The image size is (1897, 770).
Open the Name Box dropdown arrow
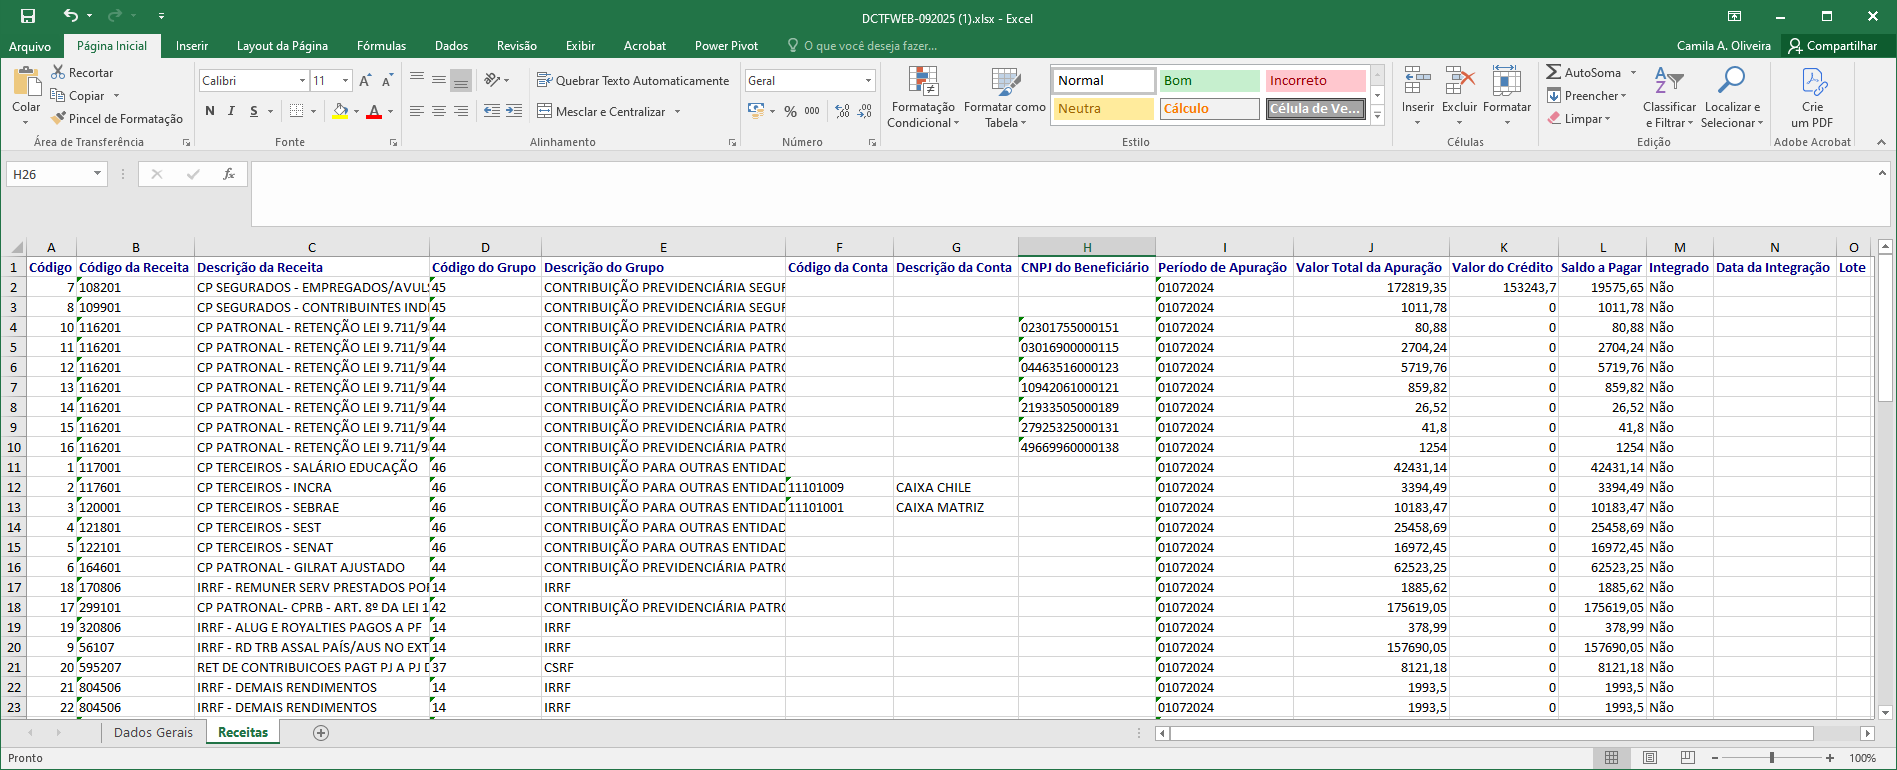(97, 174)
